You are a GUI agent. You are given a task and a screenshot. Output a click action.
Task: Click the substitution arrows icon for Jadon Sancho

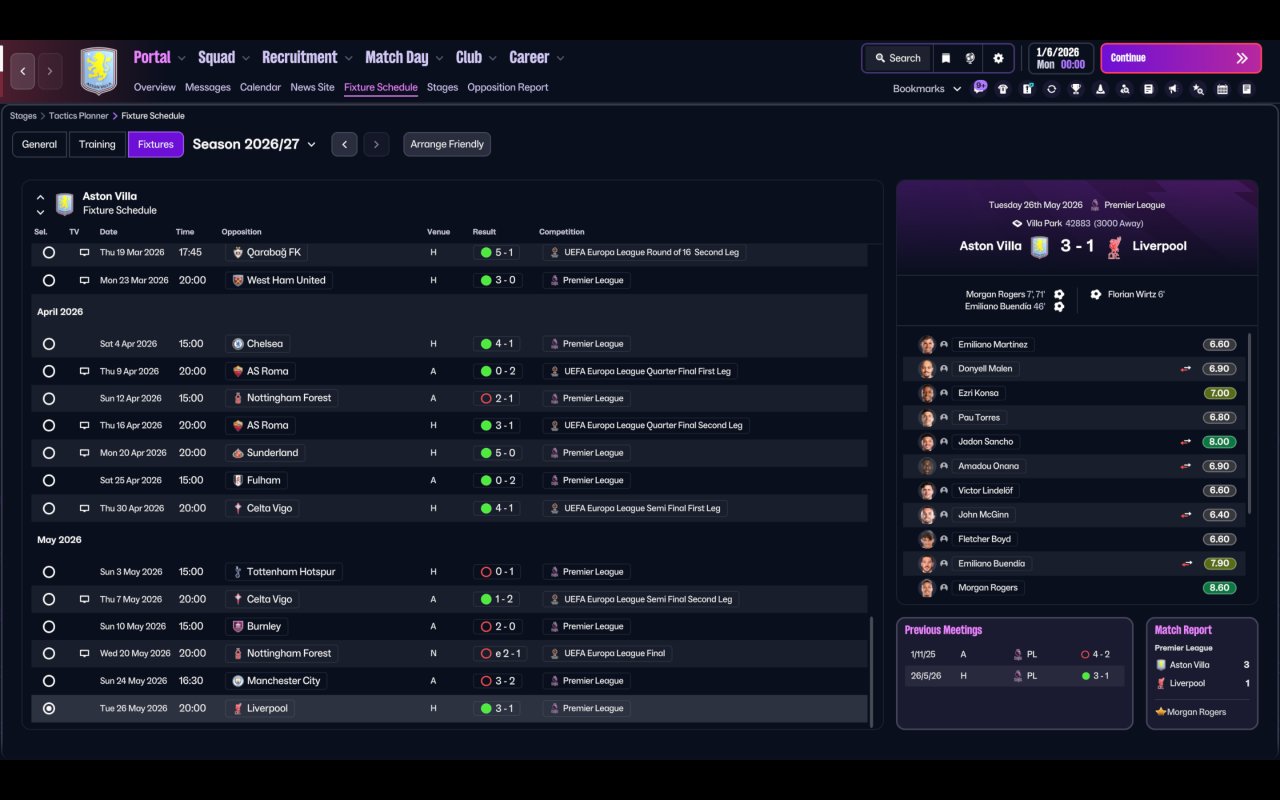pos(1186,442)
